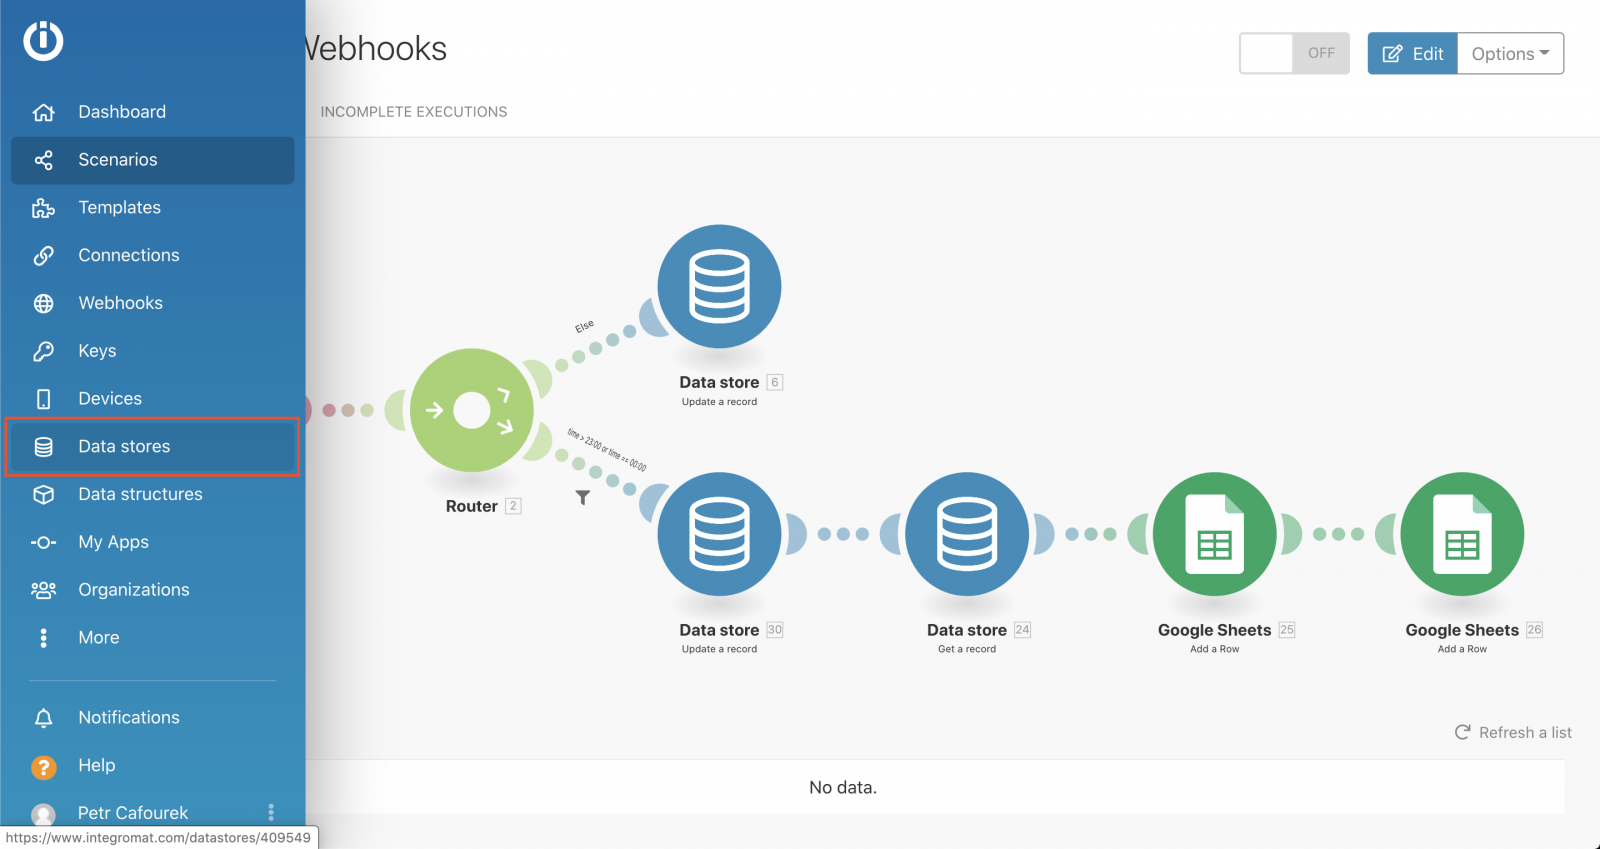
Task: Open Connections menu item
Action: click(152, 255)
